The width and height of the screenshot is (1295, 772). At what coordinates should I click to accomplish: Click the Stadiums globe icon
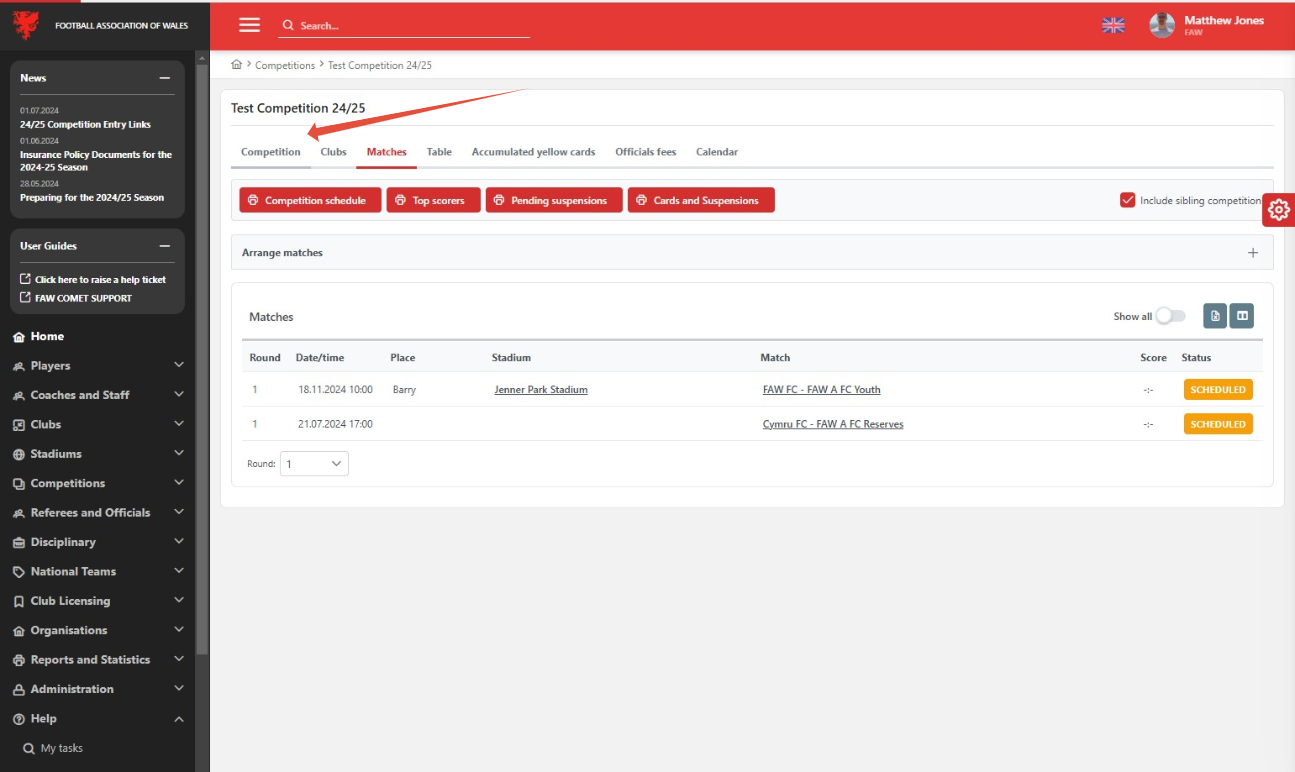tap(19, 454)
